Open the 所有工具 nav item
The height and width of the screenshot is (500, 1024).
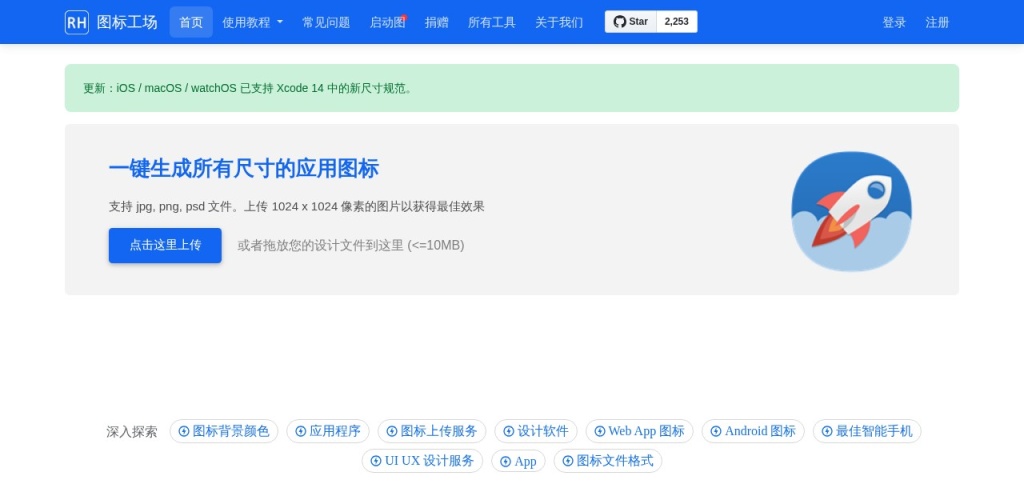tap(492, 22)
